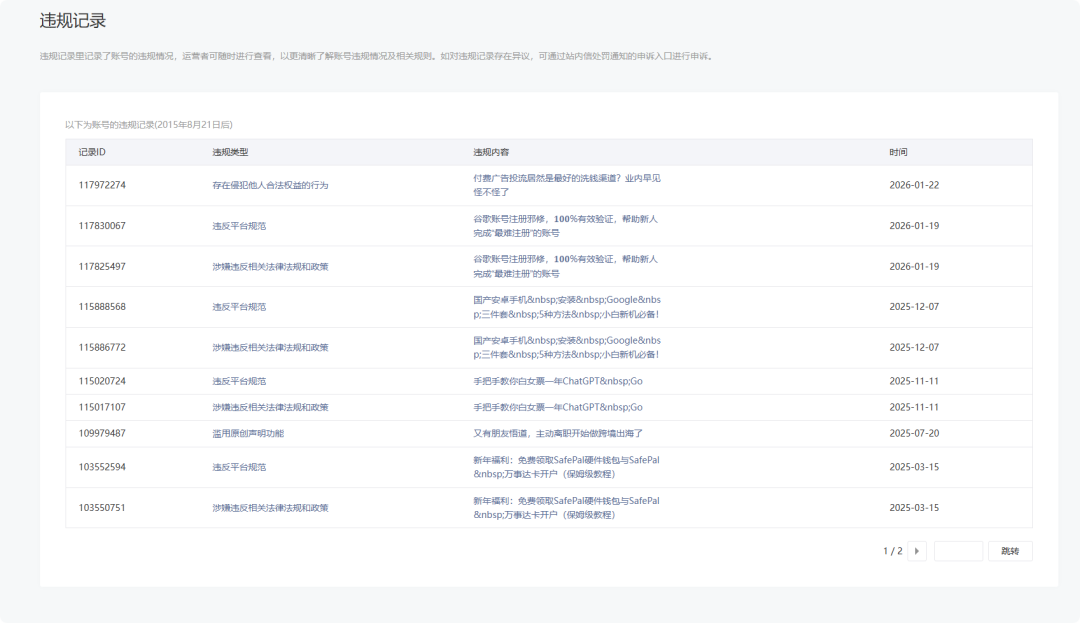Image resolution: width=1080 pixels, height=623 pixels.
Task: Open 违反平台规范 link for record 115888568
Action: (x=239, y=307)
